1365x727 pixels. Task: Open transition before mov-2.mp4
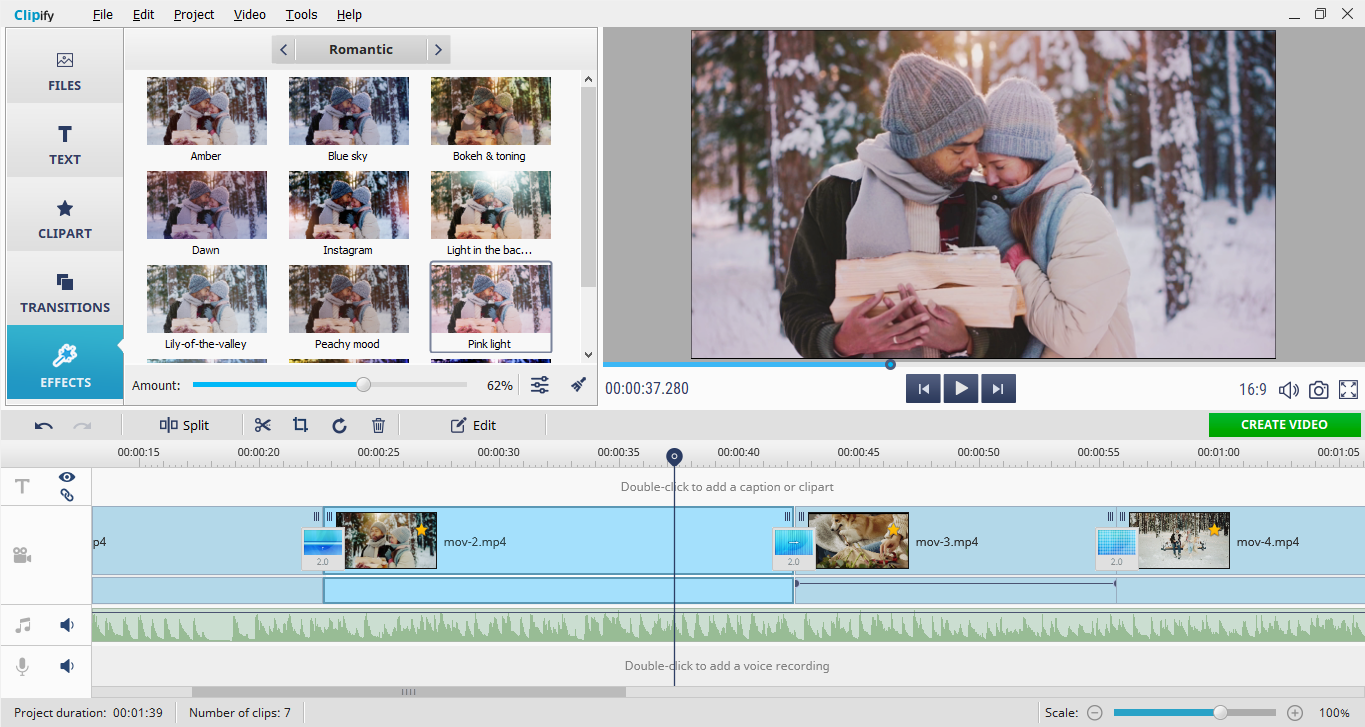point(322,548)
